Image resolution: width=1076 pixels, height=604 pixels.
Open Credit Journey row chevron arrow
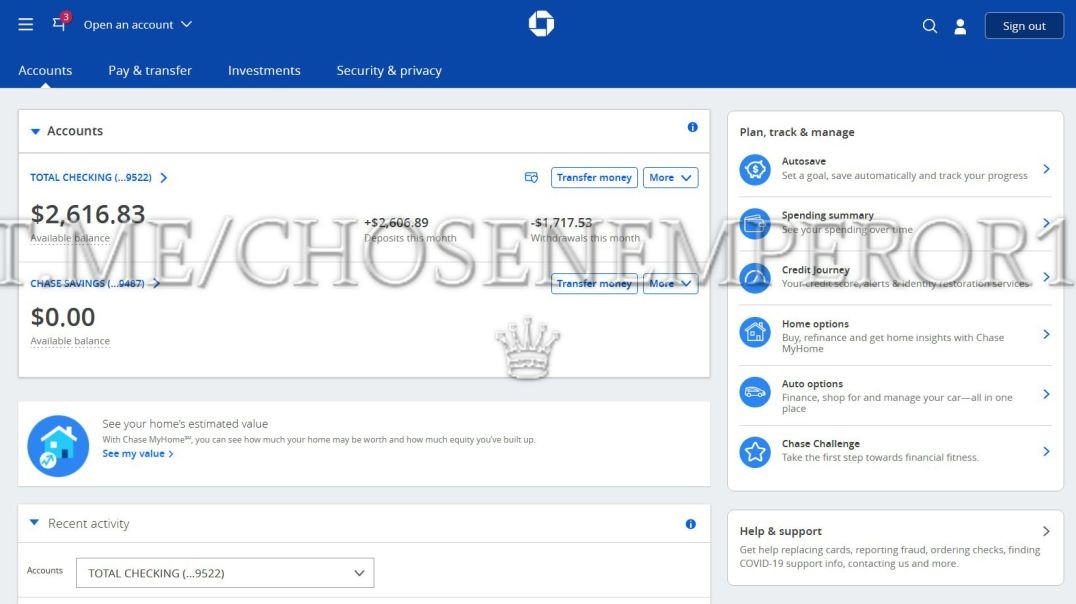point(1046,277)
